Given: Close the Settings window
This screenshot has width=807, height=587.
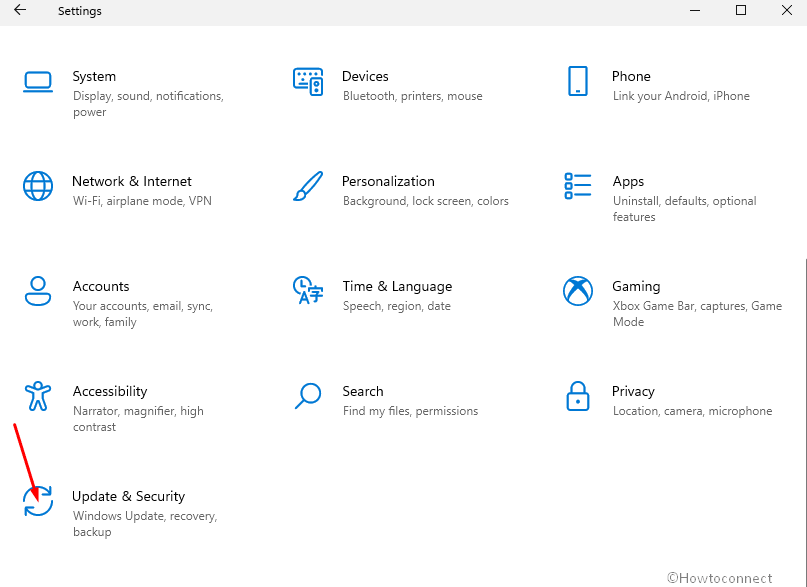Looking at the screenshot, I should click(x=786, y=10).
